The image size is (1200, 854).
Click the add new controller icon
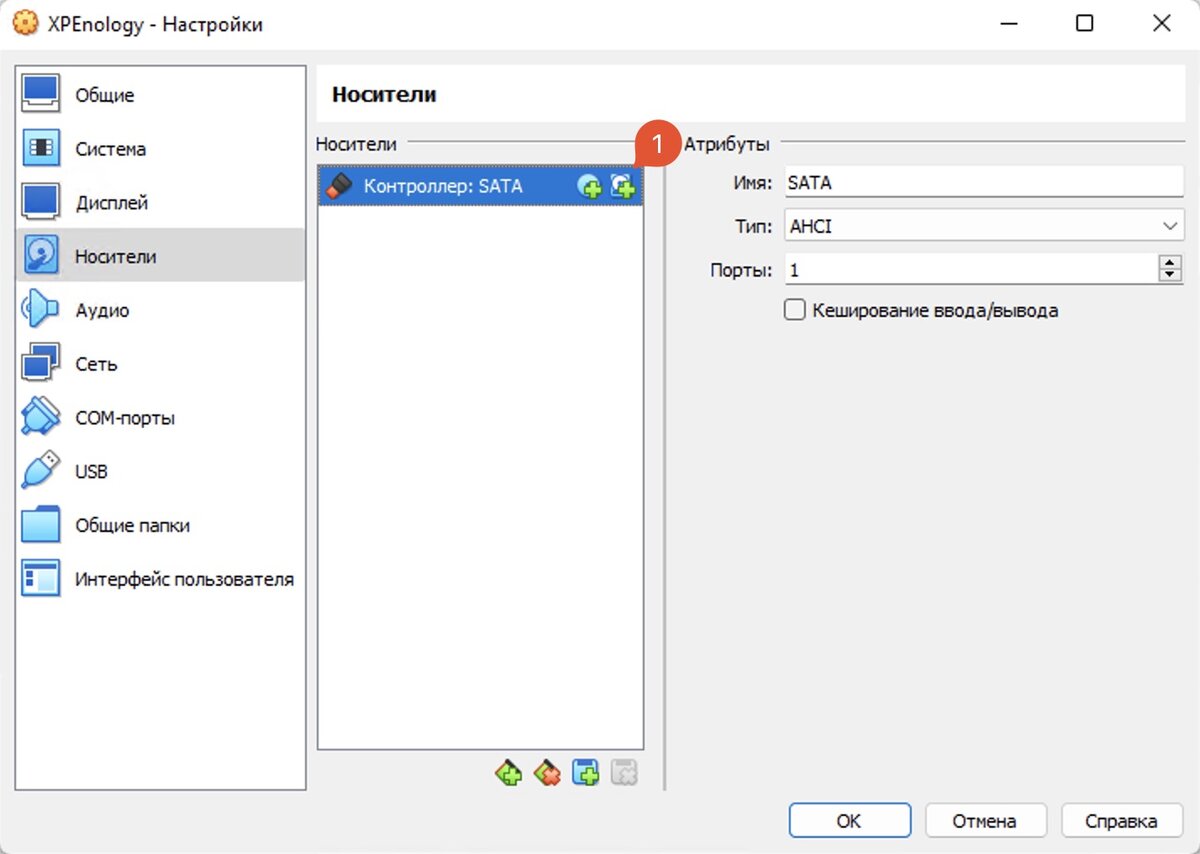click(509, 772)
